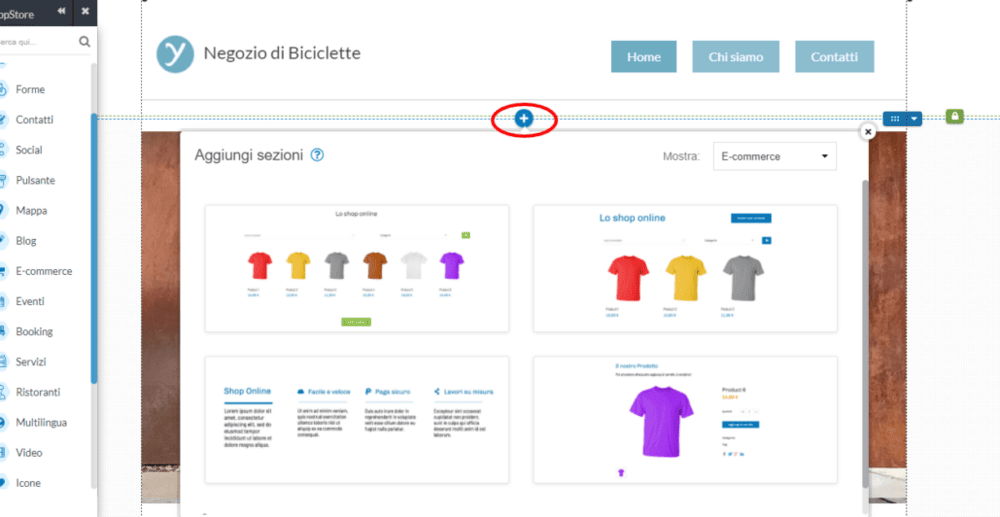This screenshot has height=517, width=1000.
Task: Open E-commerce in the sidebar
Action: 44,271
